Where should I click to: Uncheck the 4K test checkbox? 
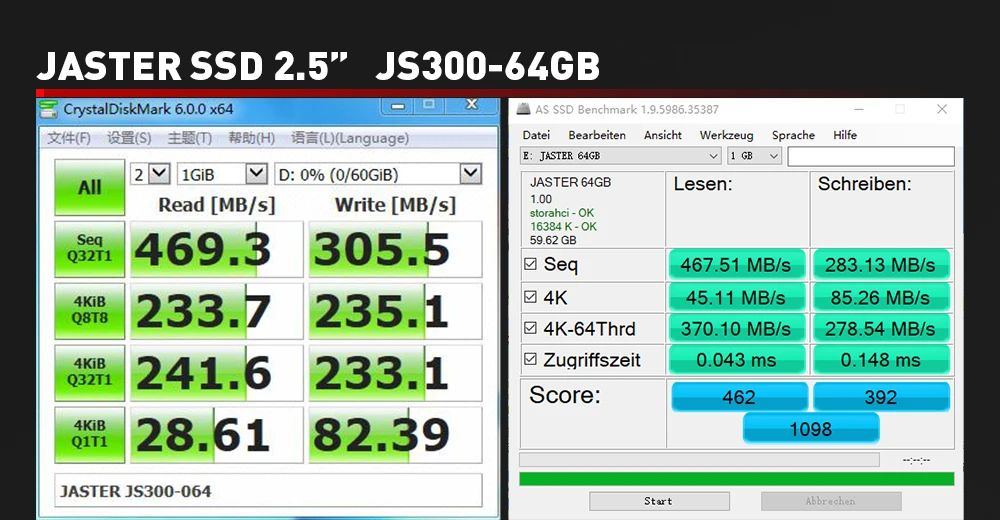(x=530, y=297)
